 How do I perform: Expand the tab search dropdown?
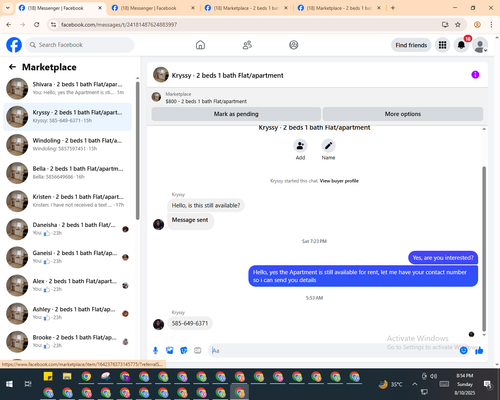click(x=8, y=8)
